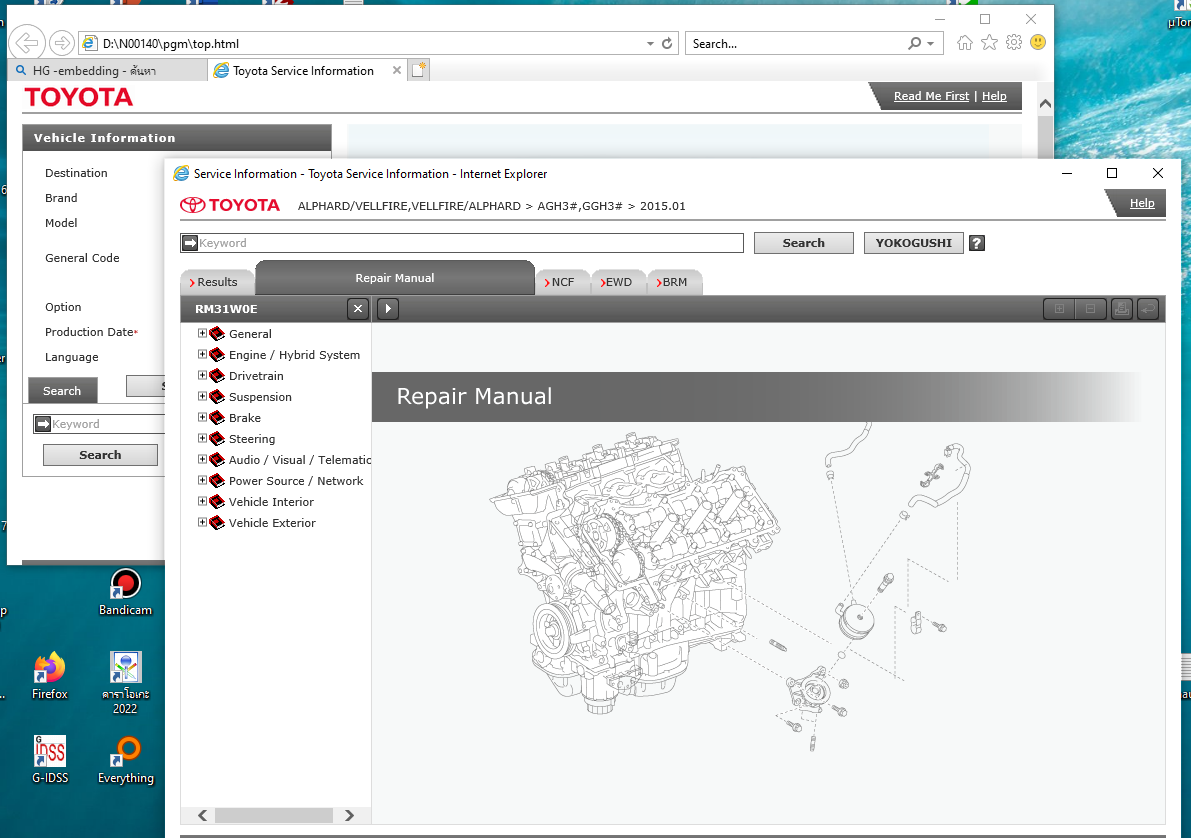Click the Toyota logo in Service Information
1191x838 pixels.
pos(230,205)
